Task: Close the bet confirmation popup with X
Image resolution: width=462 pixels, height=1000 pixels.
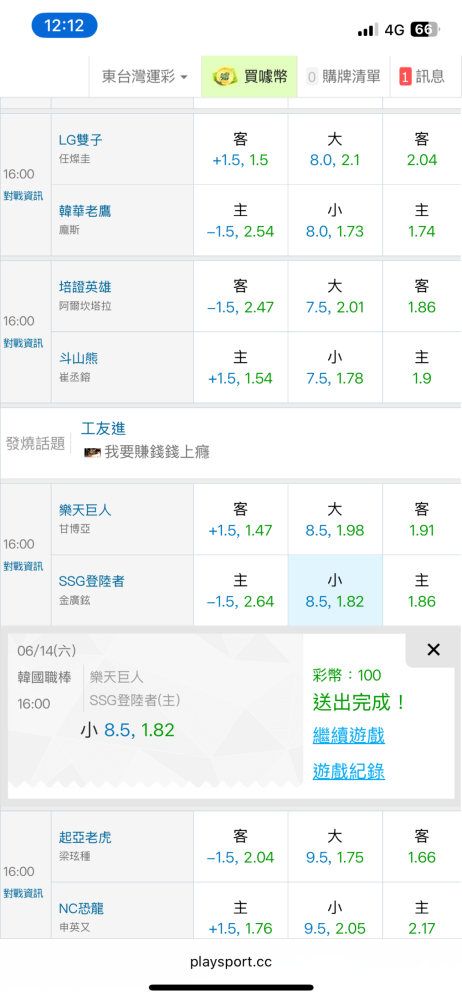Action: [x=433, y=650]
